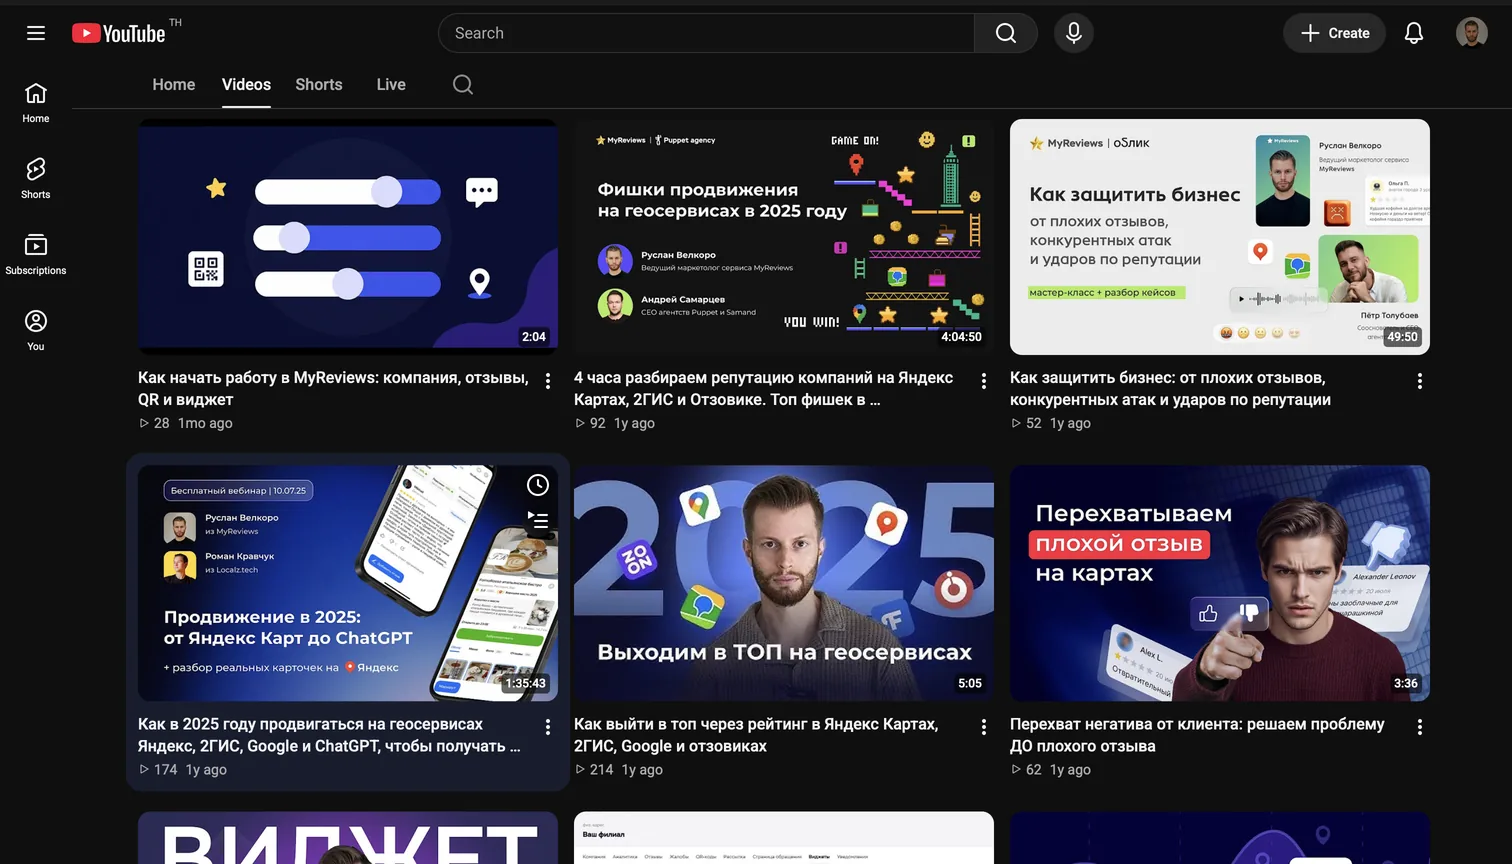Open the 'ВИДЖЕТ' thumbnail in bottom row
The image size is (1512, 864).
click(348, 838)
